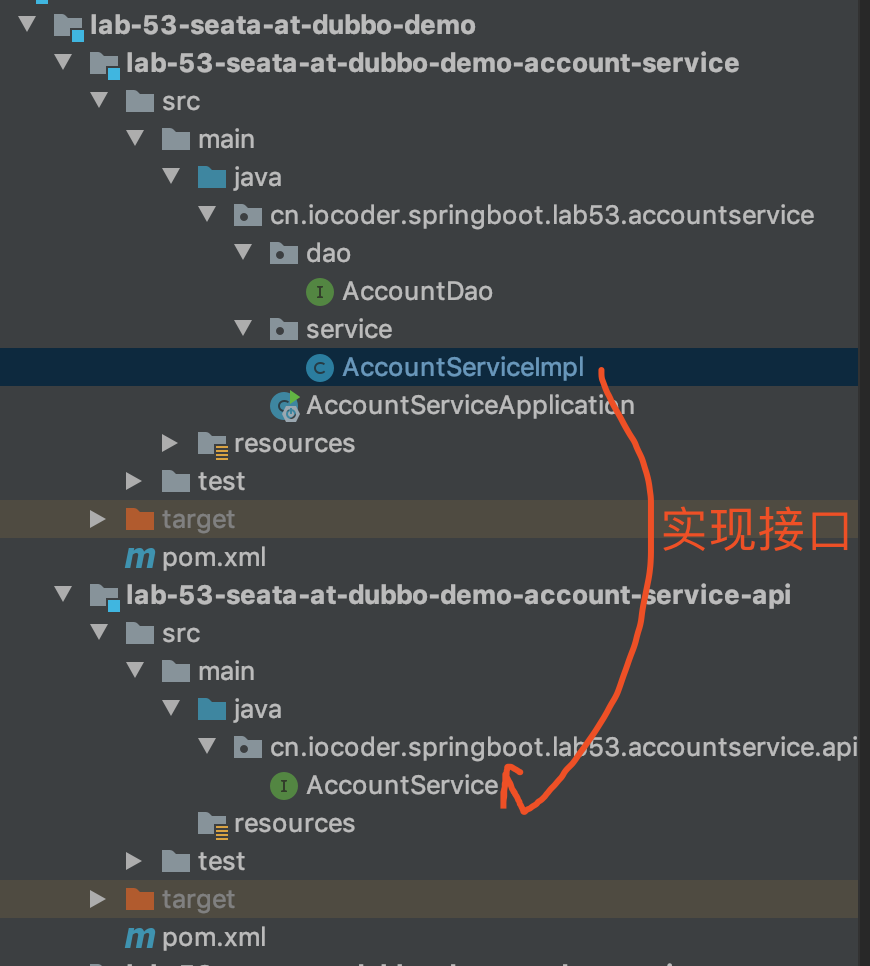
Task: Select the cn.iocoder.springboot.lab53.accountservice package
Action: click(542, 216)
